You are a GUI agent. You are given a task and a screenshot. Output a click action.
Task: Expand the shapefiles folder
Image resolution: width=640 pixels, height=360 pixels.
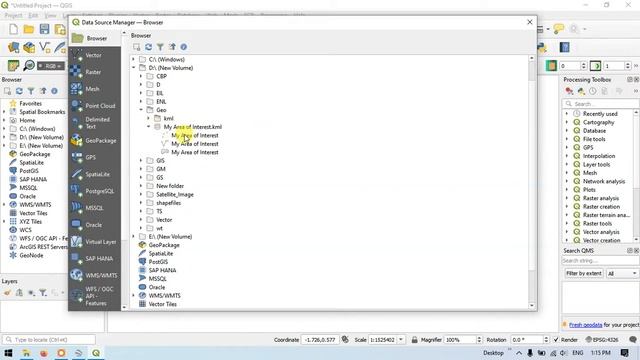(141, 203)
